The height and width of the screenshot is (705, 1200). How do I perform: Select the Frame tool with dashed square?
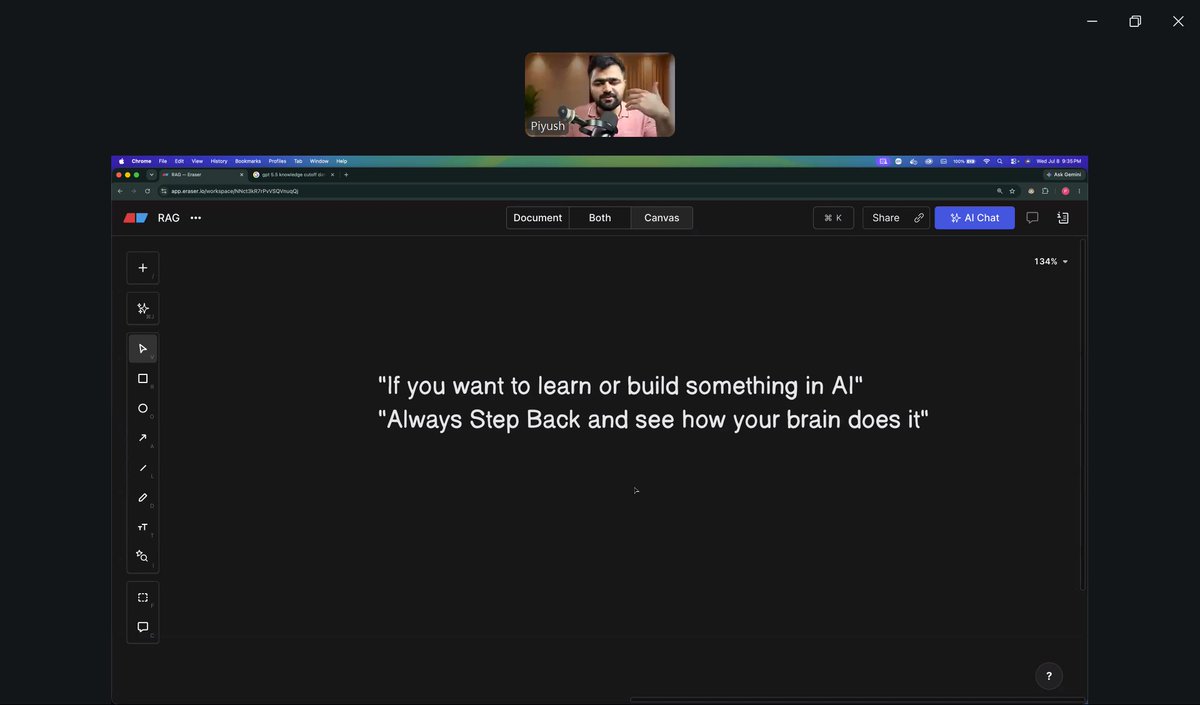point(142,597)
